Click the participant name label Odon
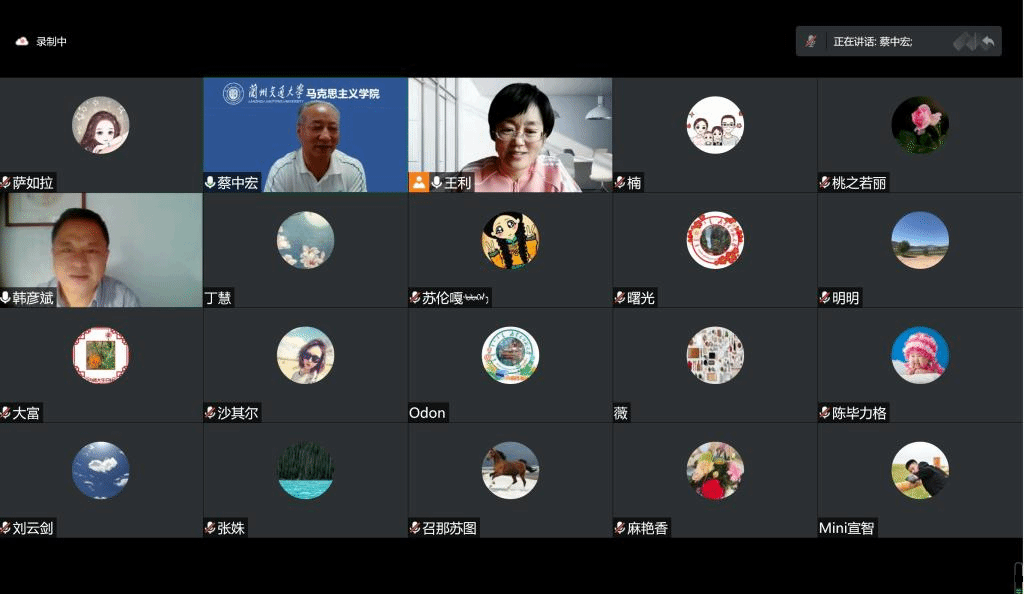The height and width of the screenshot is (594, 1024). coord(427,413)
